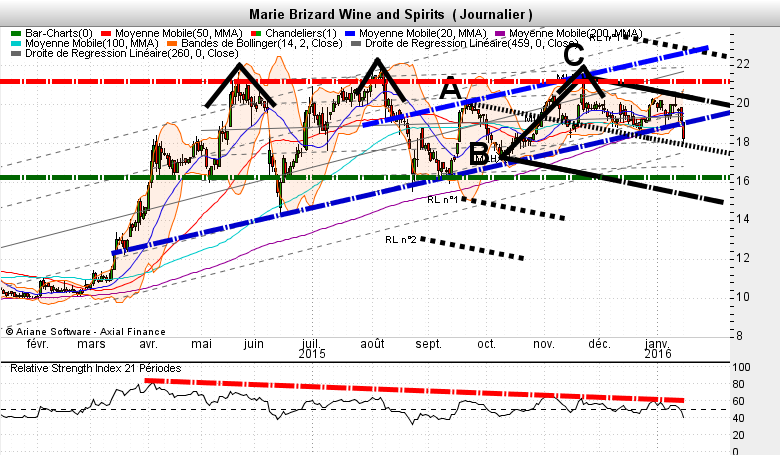Click the 'mai' month label on time axis

click(201, 344)
